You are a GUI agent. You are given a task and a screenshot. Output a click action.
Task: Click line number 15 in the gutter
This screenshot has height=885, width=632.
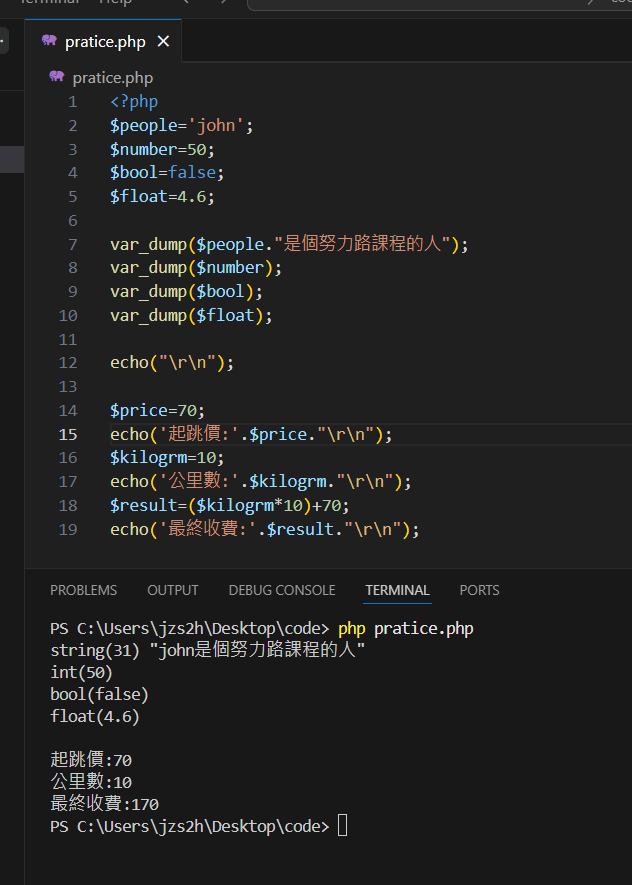coord(68,435)
